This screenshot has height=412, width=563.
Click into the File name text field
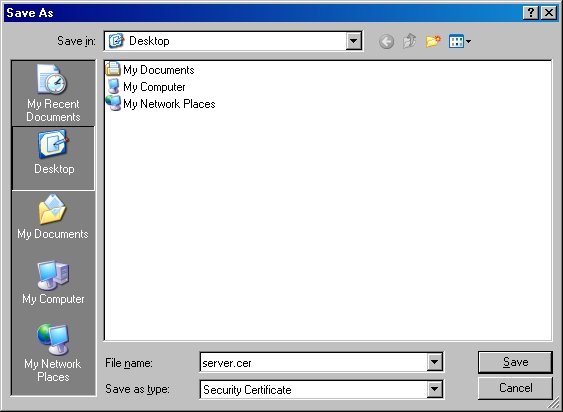click(x=313, y=362)
